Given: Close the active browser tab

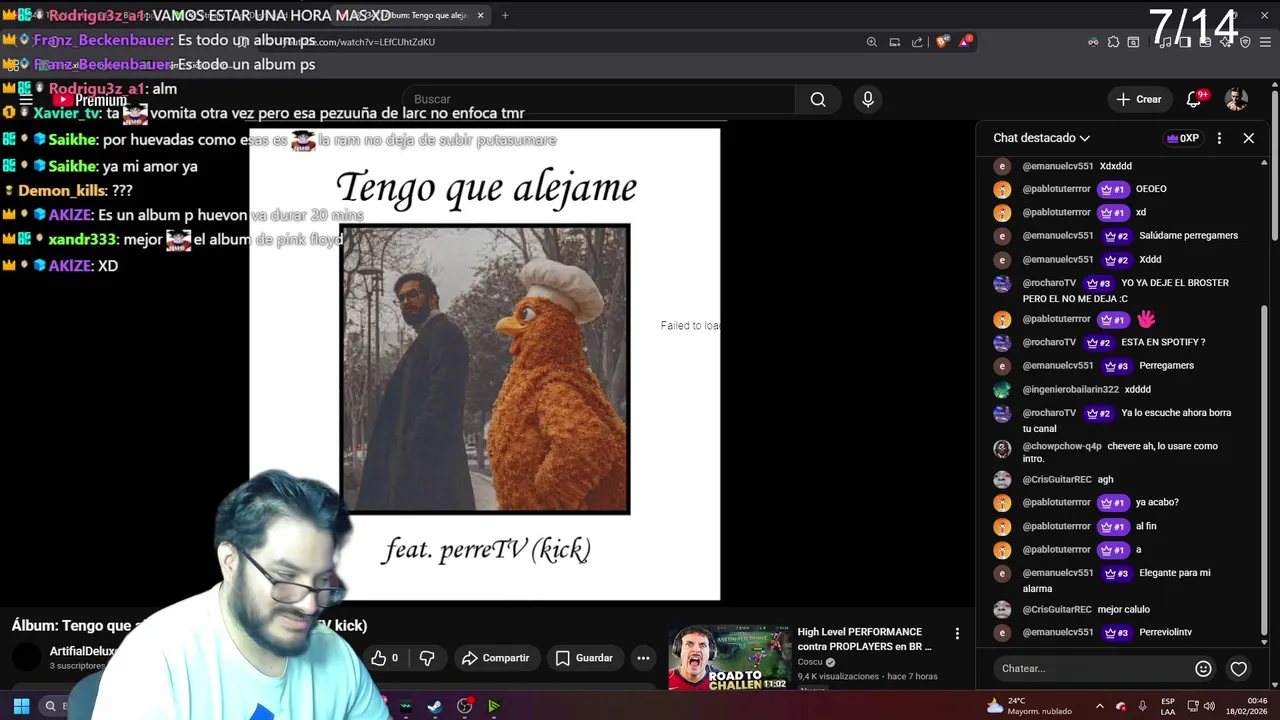Looking at the screenshot, I should (x=480, y=15).
